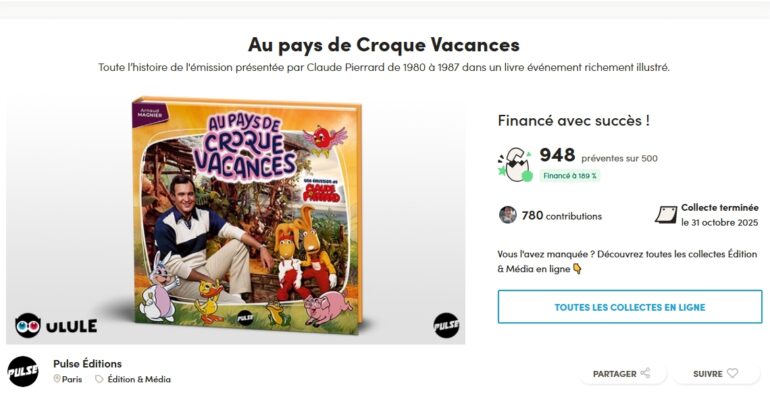Follow the project with the SUIVRE heart
Image resolution: width=770 pixels, height=408 pixels.
[x=716, y=374]
